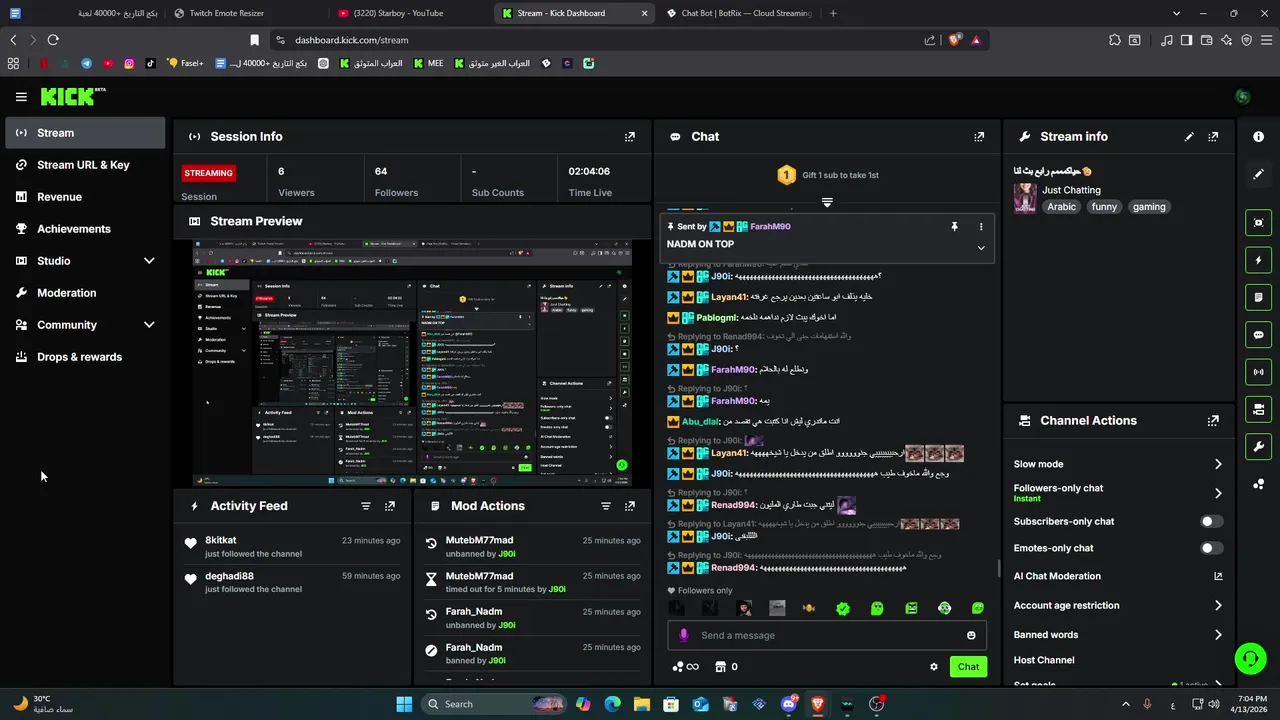Open Drops & rewards in sidebar
The image size is (1280, 720).
(x=85, y=357)
